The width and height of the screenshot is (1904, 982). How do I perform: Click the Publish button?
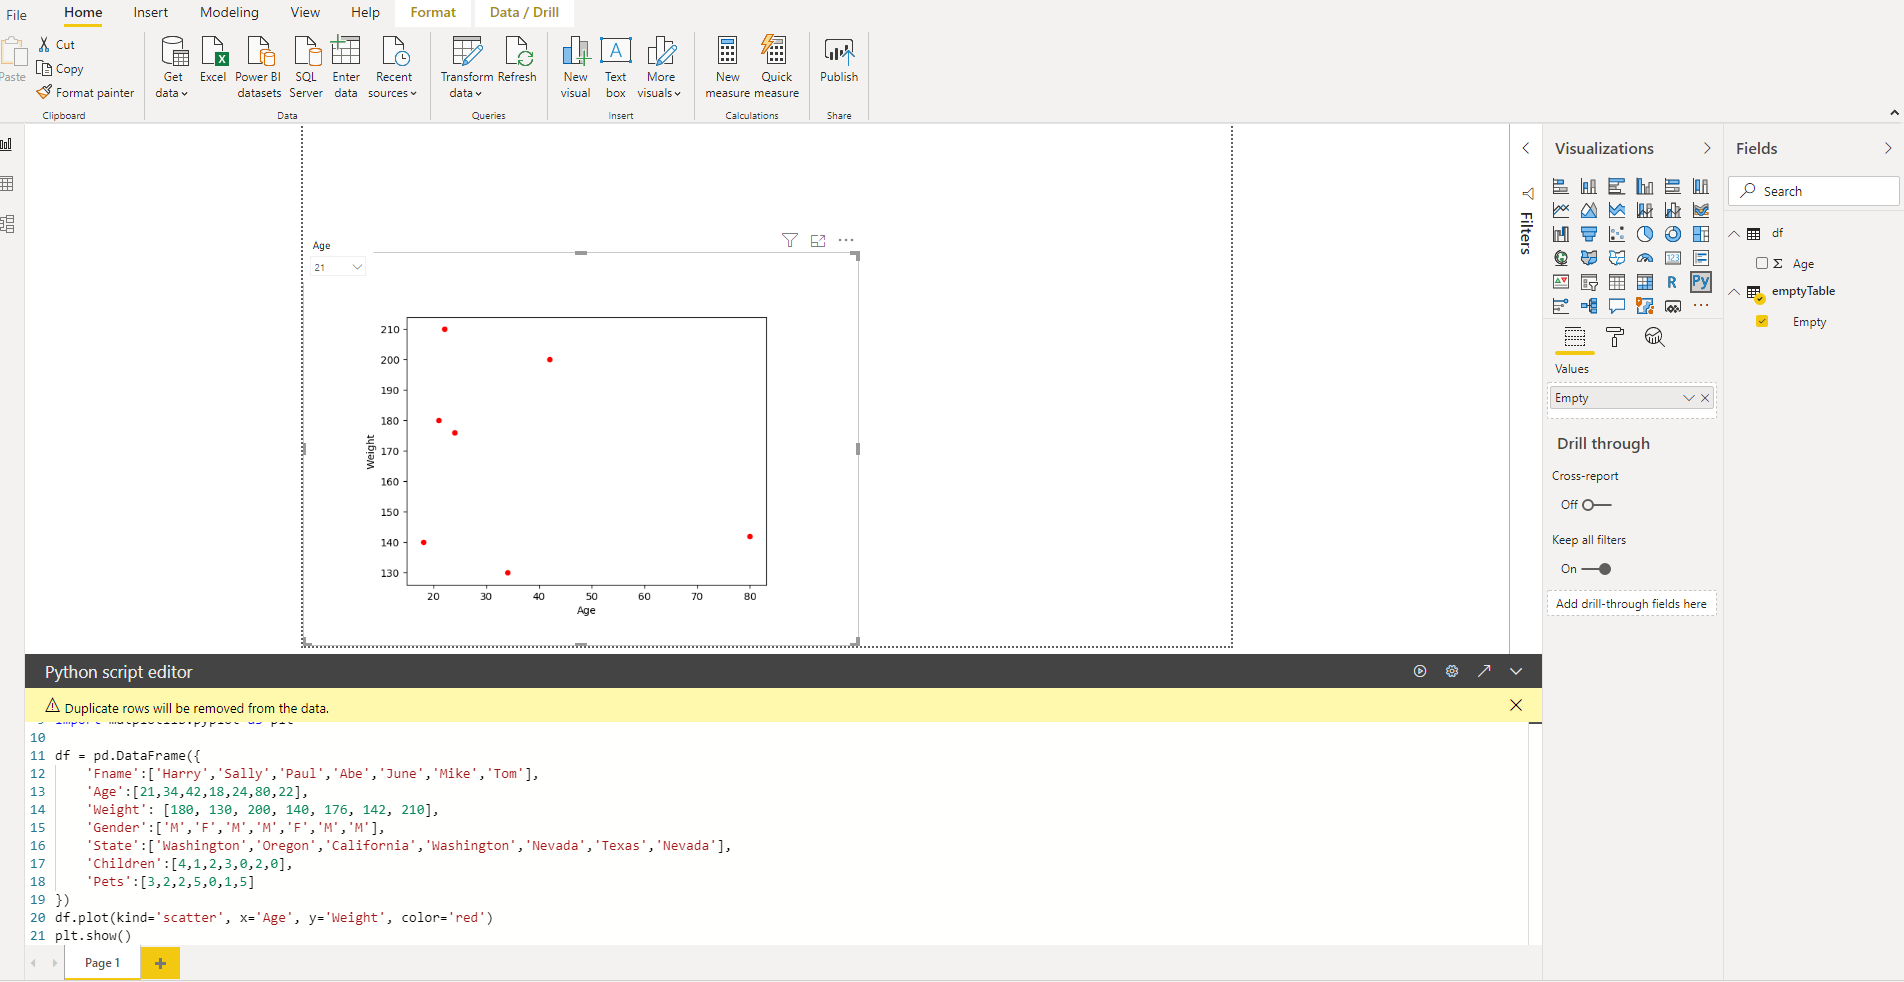(839, 61)
